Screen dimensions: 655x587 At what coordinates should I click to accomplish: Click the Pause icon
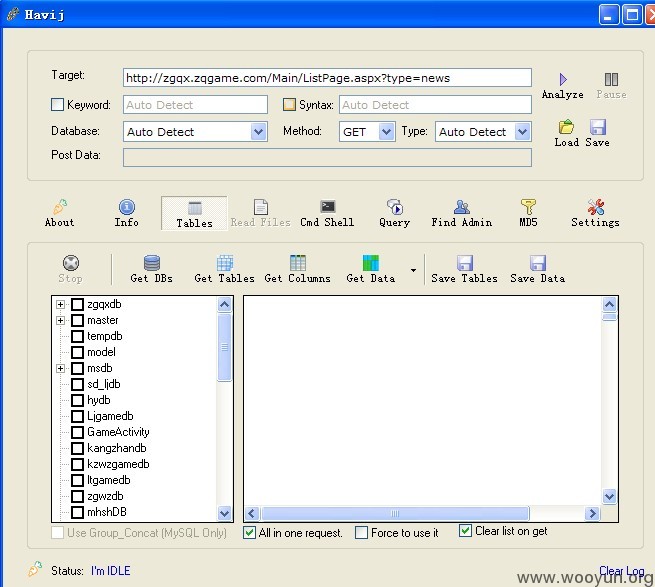pos(611,79)
